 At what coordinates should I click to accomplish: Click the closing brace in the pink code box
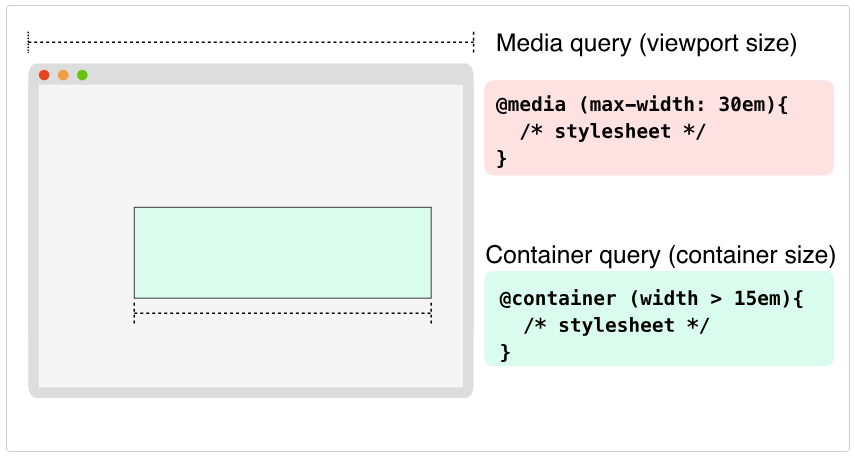(502, 159)
